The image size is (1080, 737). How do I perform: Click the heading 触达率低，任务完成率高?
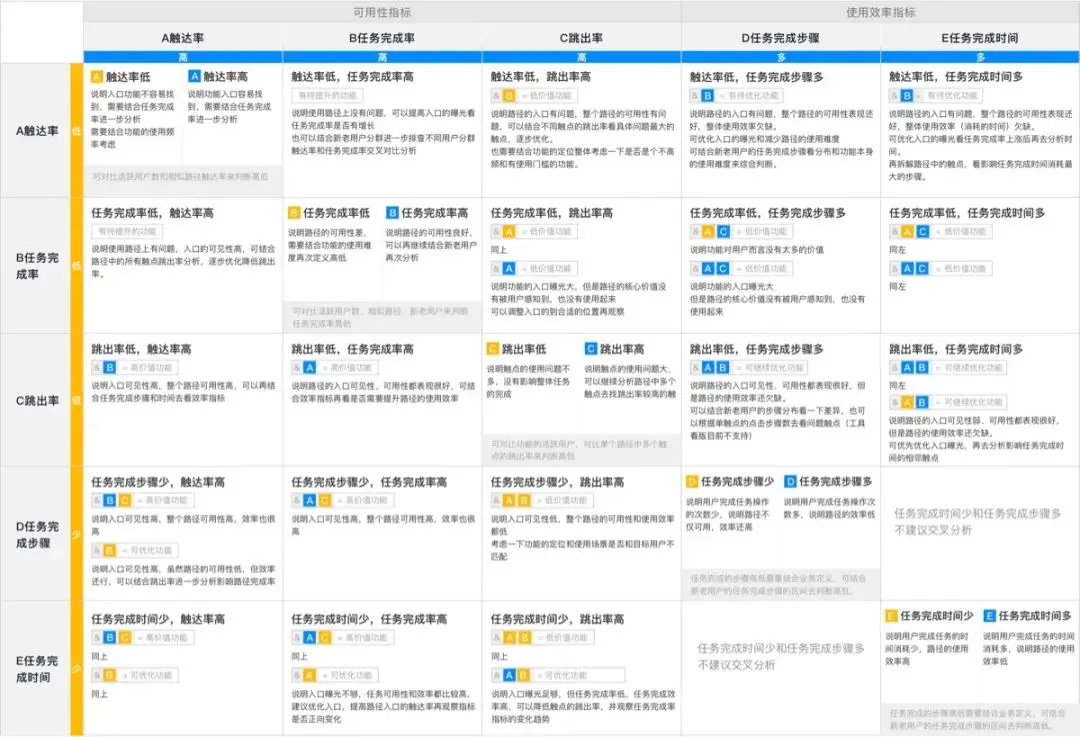click(x=352, y=76)
